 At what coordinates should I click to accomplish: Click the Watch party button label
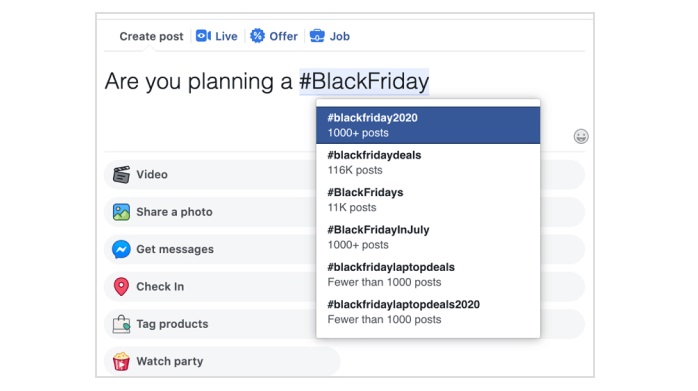click(170, 361)
